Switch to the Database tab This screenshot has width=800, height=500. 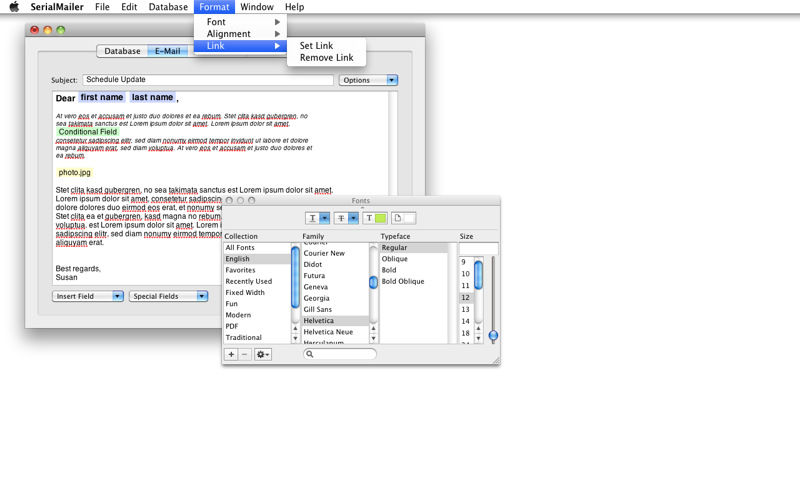(122, 51)
